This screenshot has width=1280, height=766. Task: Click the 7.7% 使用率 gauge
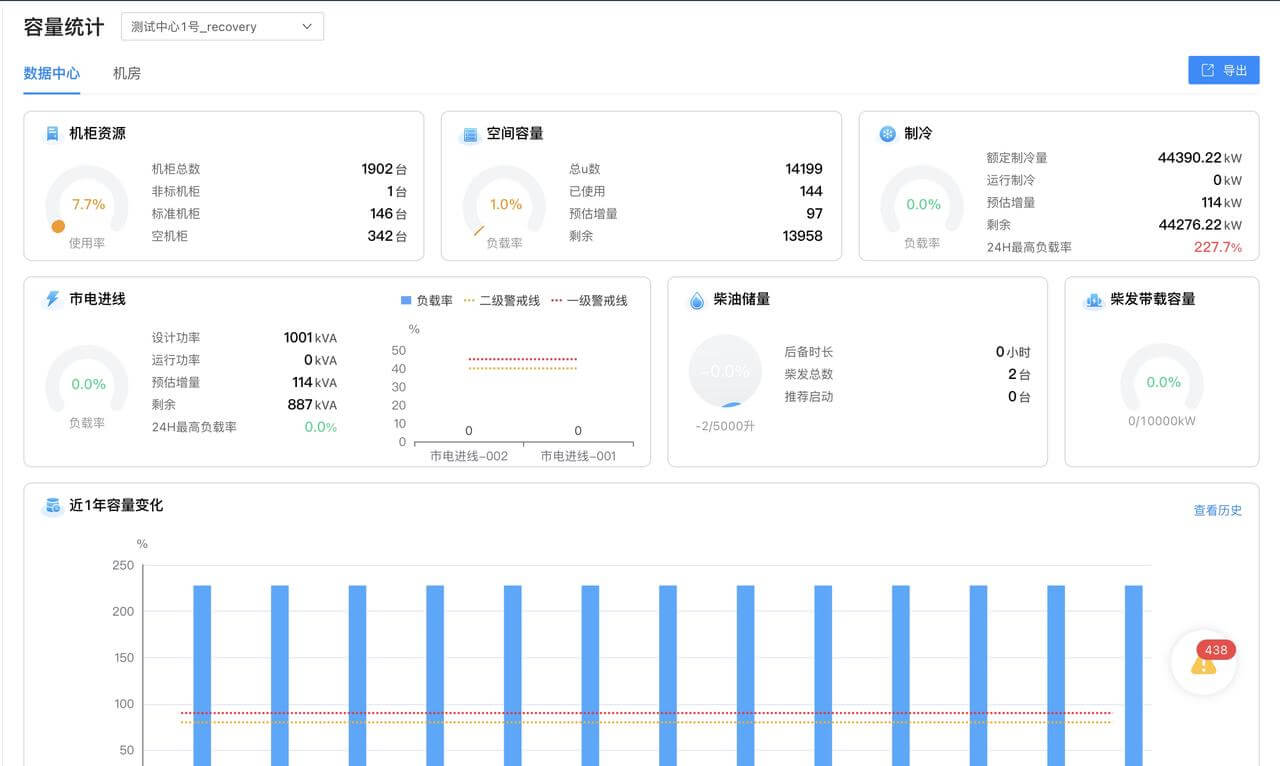pyautogui.click(x=86, y=203)
